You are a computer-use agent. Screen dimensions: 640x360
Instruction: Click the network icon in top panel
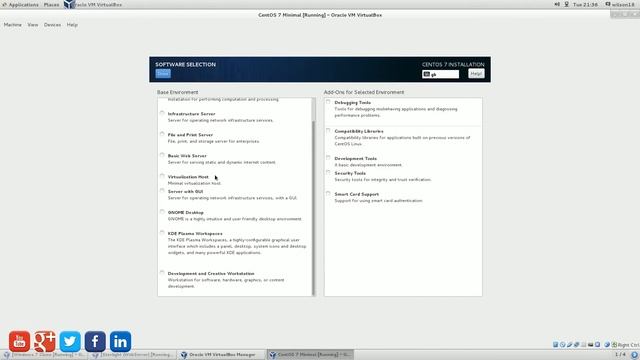coord(567,4)
